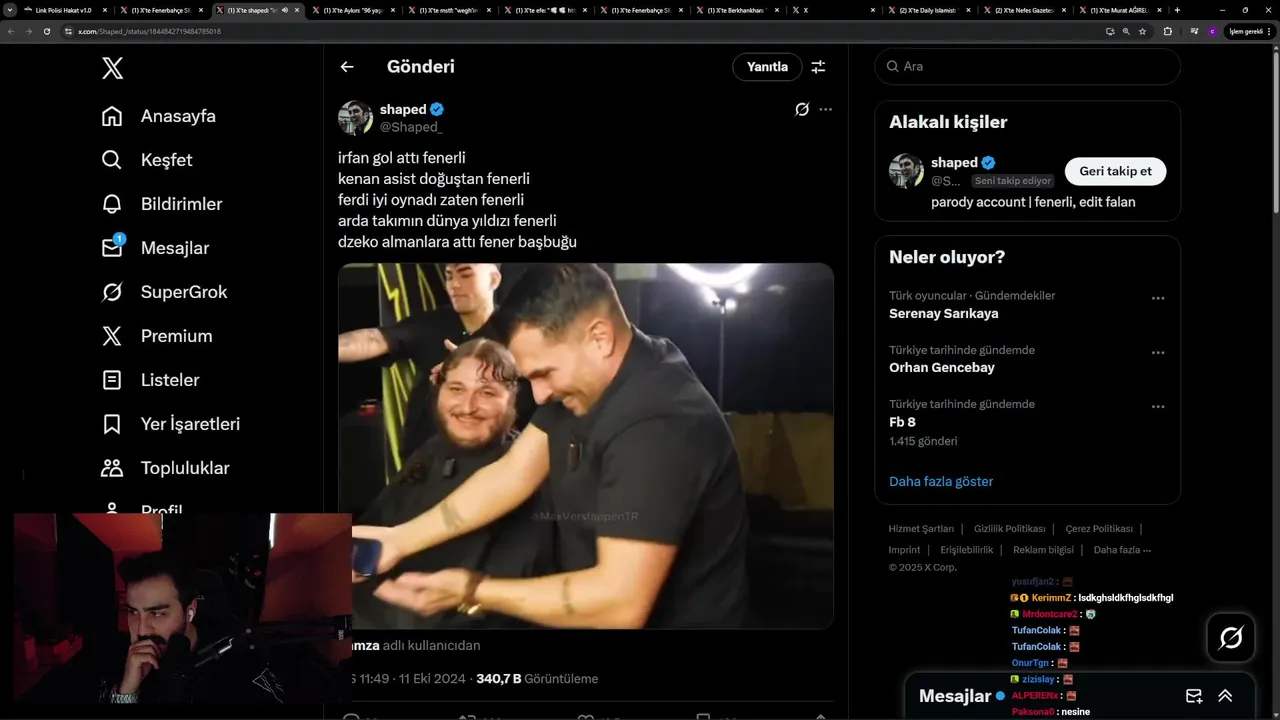Open Hizmet Şartları footer link

tap(921, 529)
